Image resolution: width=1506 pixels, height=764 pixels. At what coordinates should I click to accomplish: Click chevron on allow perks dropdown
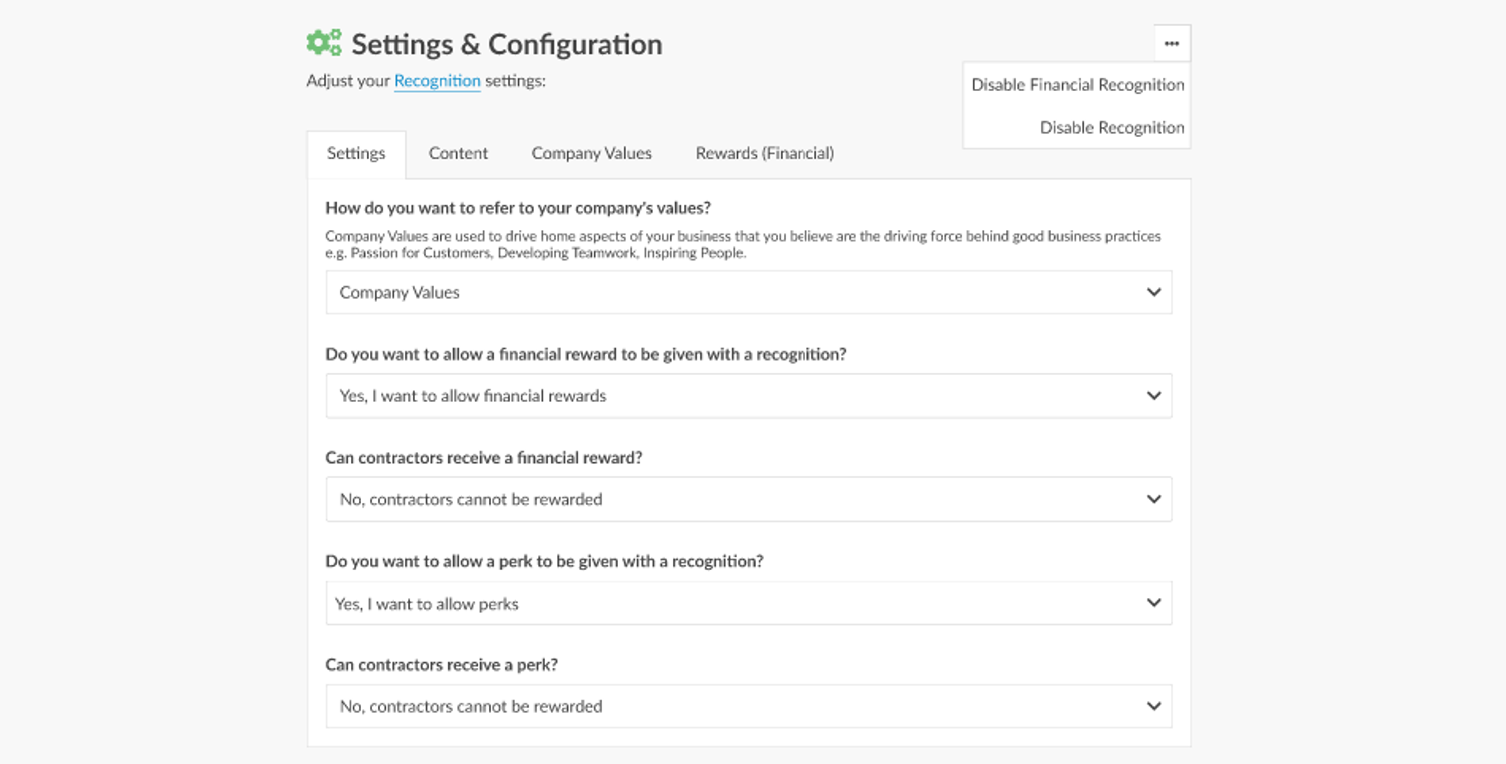[x=1153, y=603]
